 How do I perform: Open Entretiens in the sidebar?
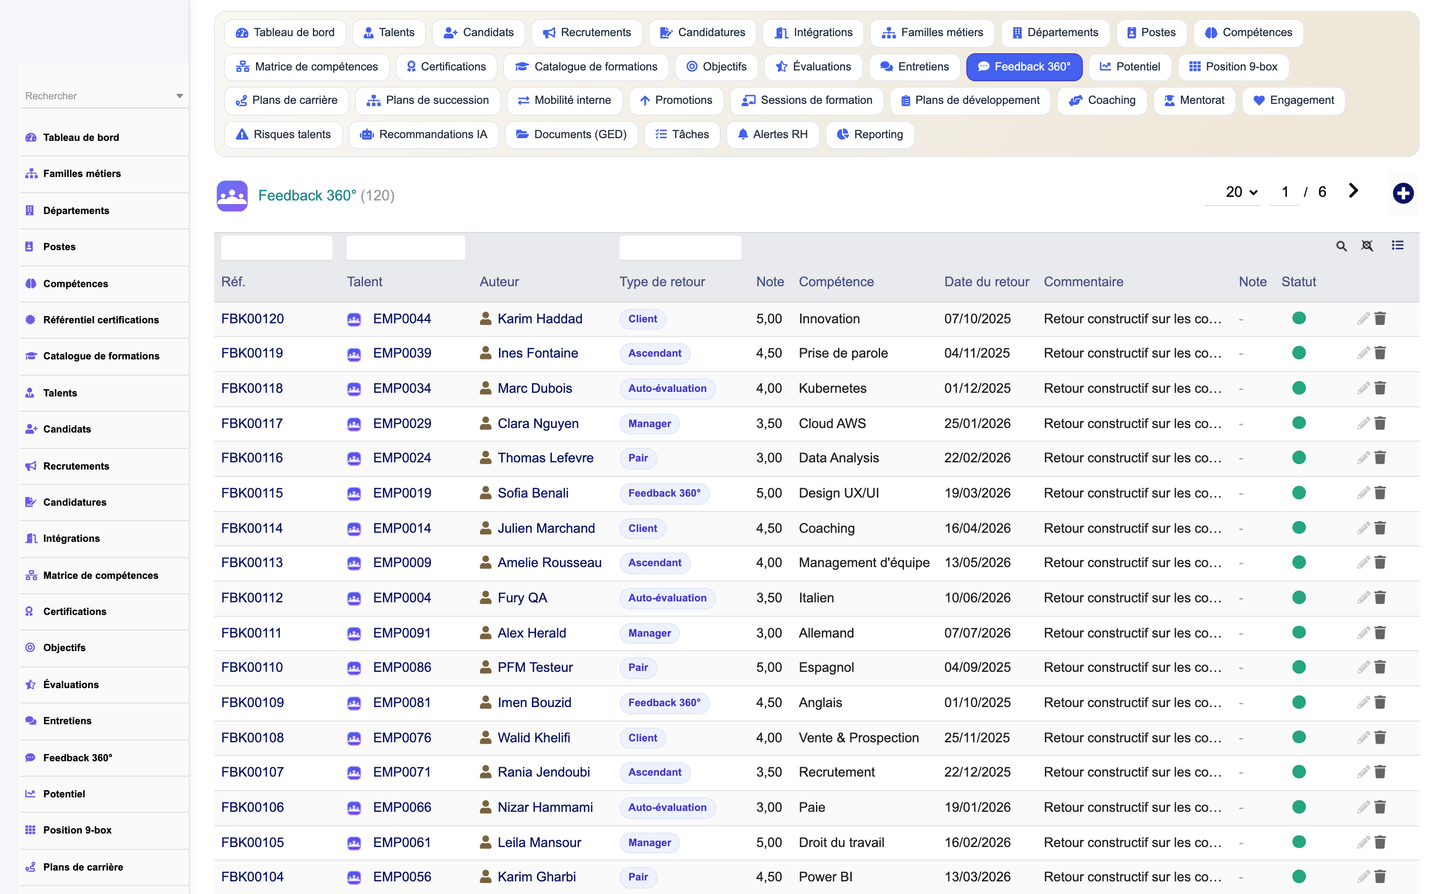click(x=104, y=721)
